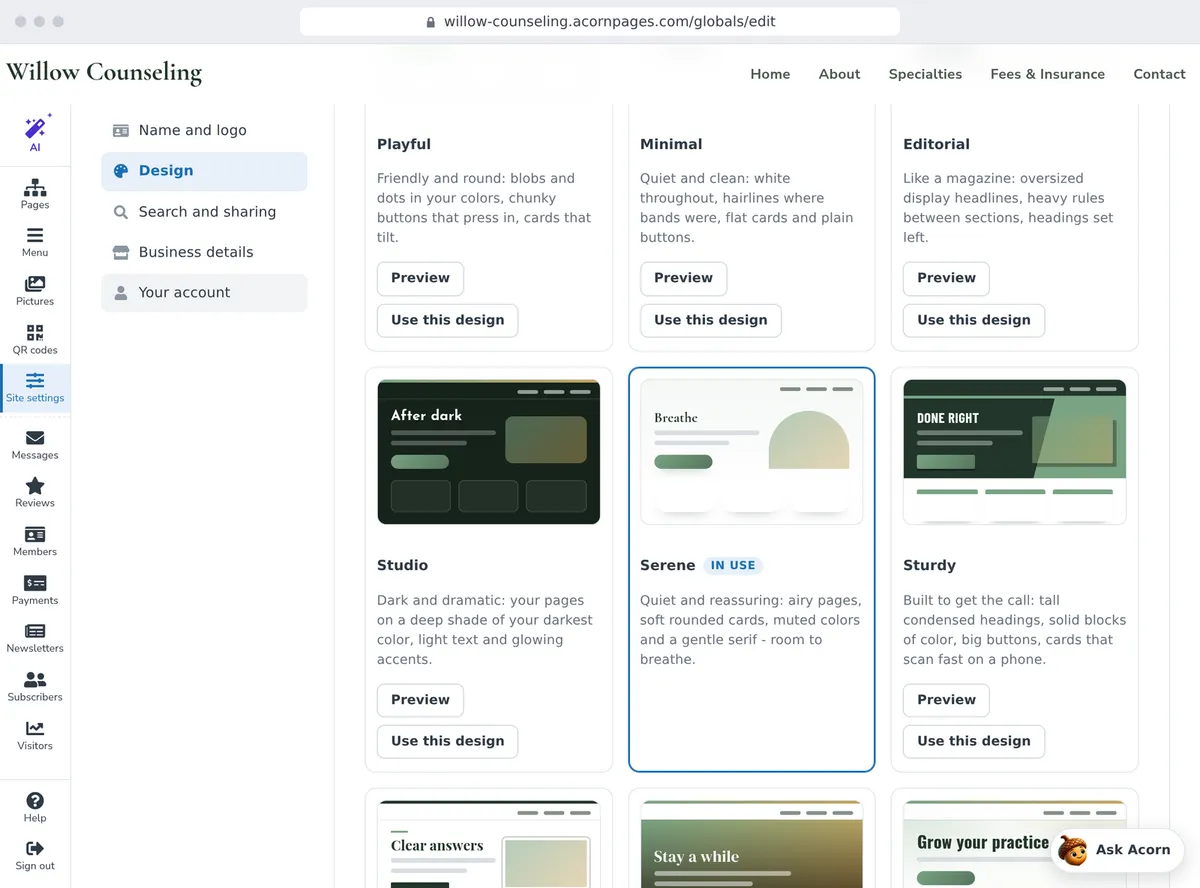The width and height of the screenshot is (1200, 888).
Task: Open Contact in site navigation
Action: (1159, 74)
